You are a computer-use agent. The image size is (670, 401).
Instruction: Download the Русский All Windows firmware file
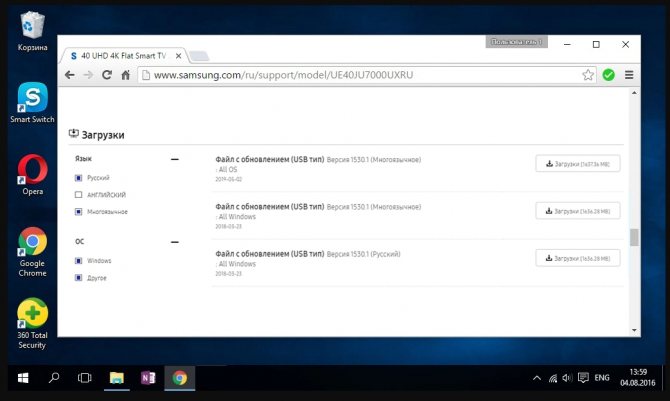pyautogui.click(x=578, y=258)
